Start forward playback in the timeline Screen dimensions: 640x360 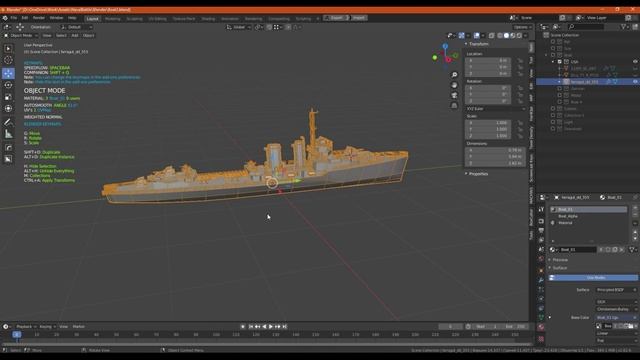point(271,327)
